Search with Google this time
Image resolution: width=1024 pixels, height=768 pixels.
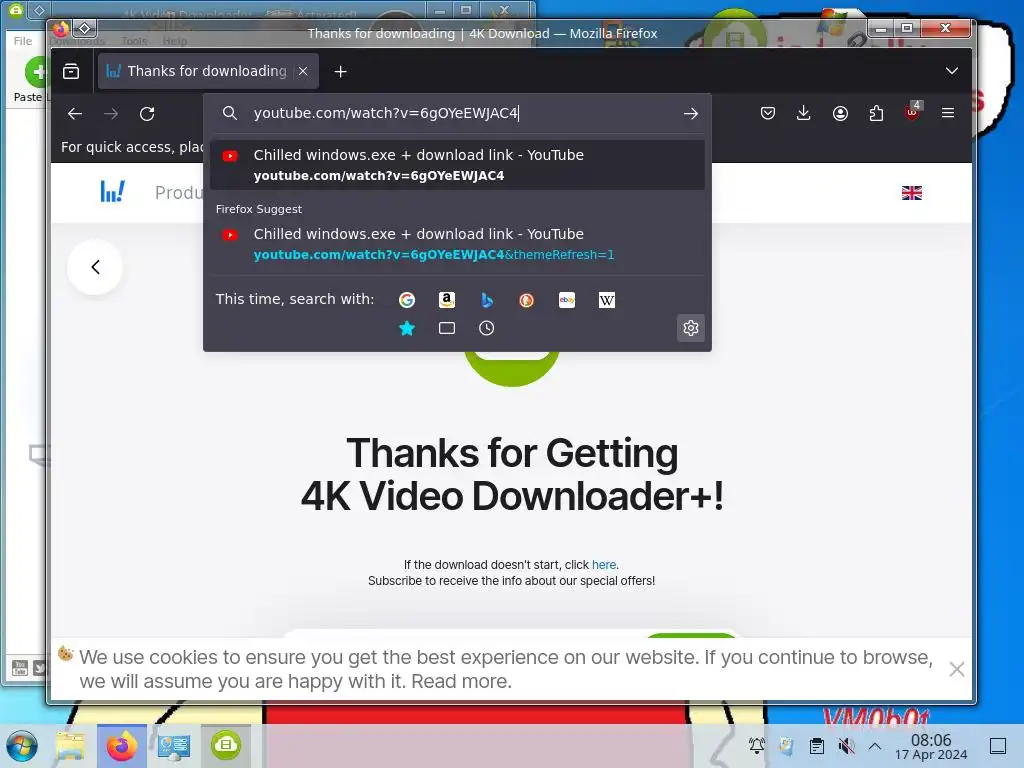407,300
